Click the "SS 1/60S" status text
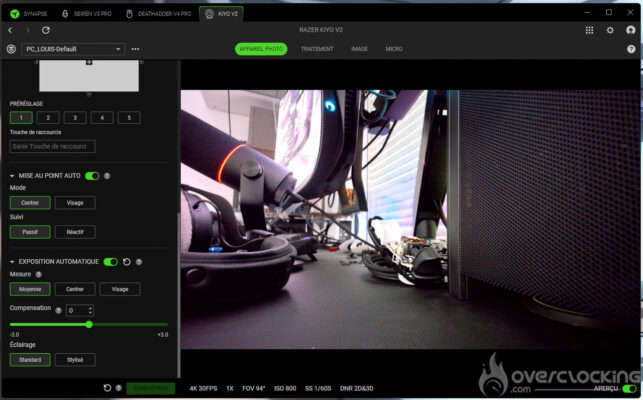 [x=318, y=388]
